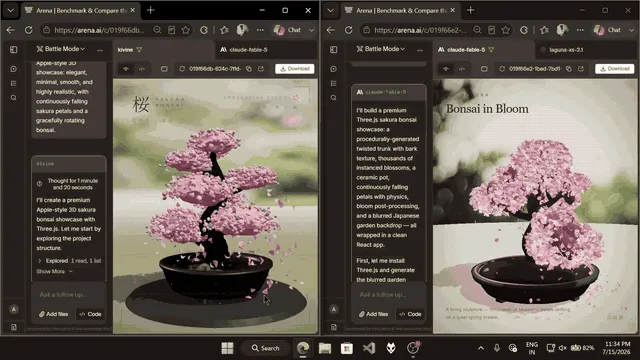The height and width of the screenshot is (360, 640).
Task: Expand Show More in kivine response
Action: coord(55,271)
